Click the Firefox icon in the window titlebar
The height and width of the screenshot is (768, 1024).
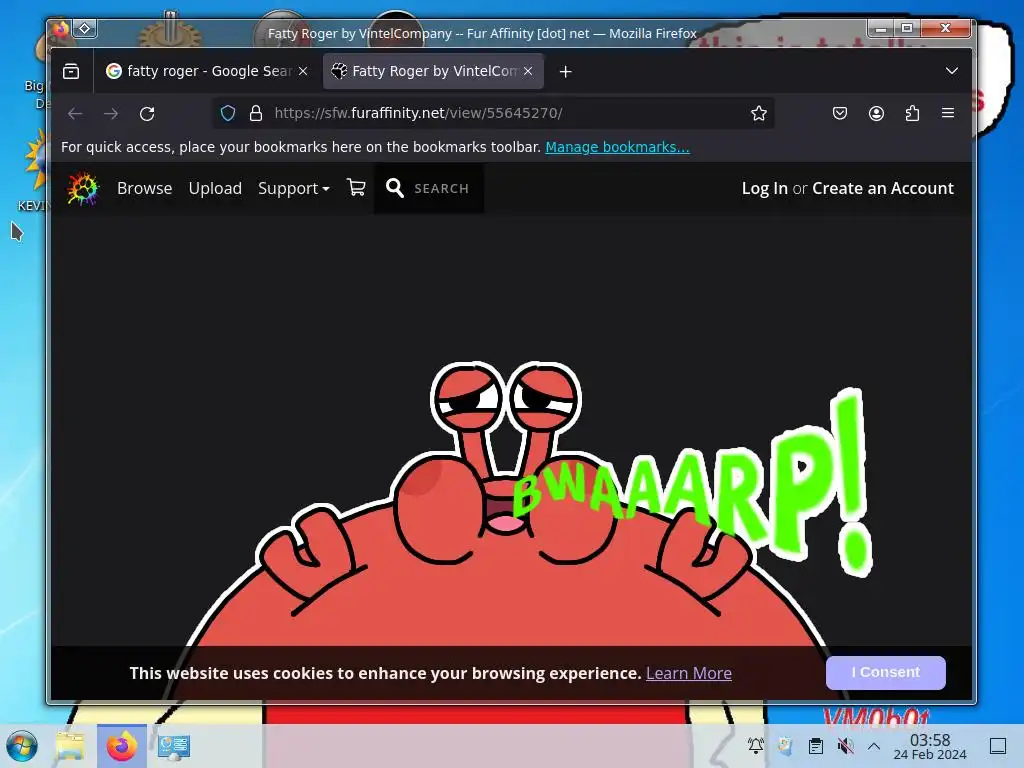[61, 28]
